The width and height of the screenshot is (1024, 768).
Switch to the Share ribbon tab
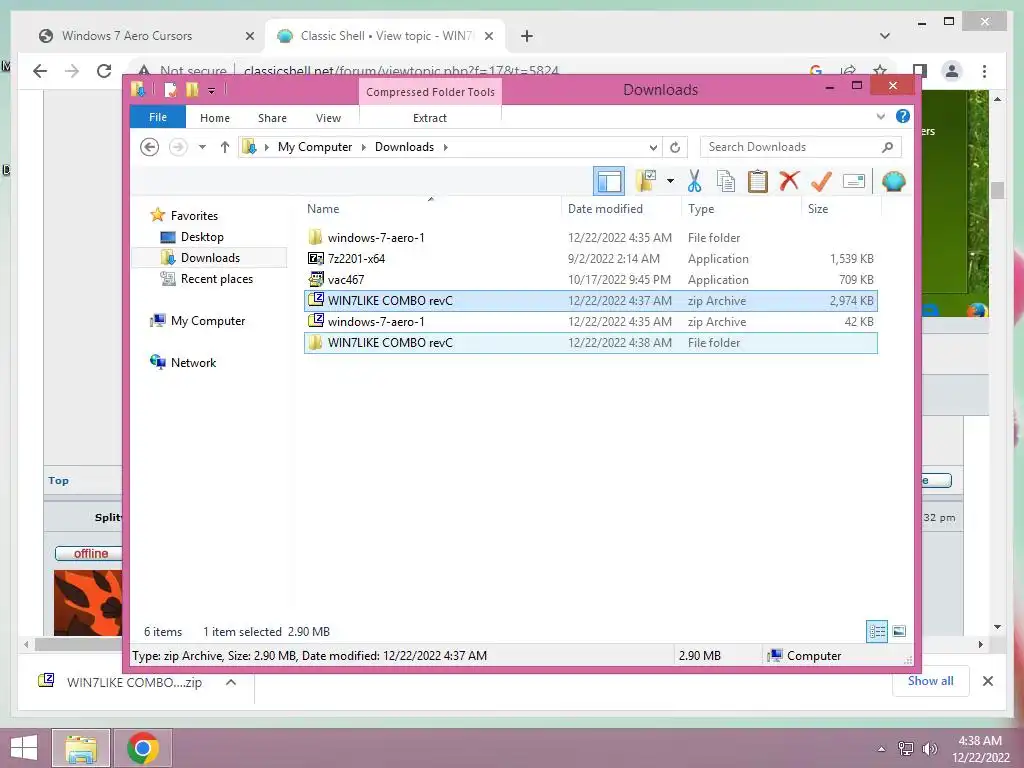point(272,118)
